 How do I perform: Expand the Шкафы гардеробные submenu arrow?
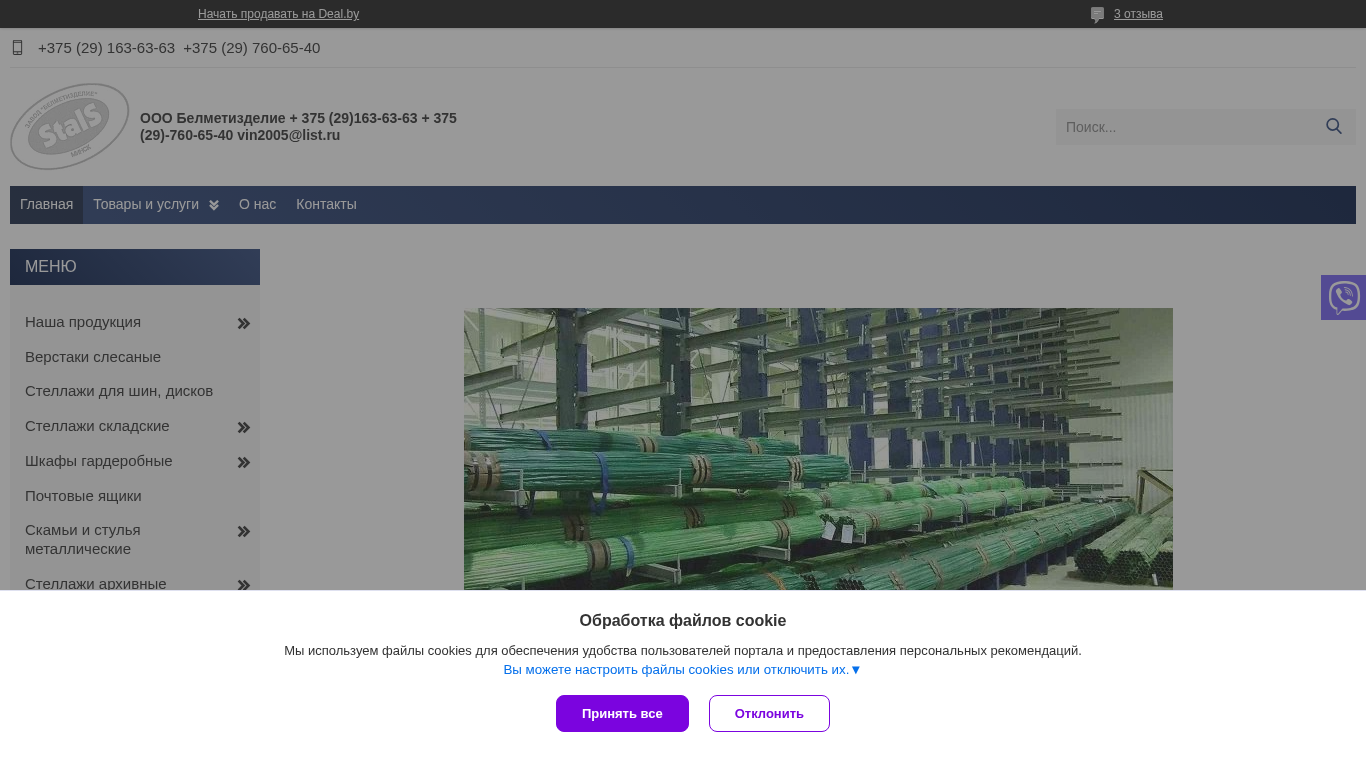tap(244, 462)
